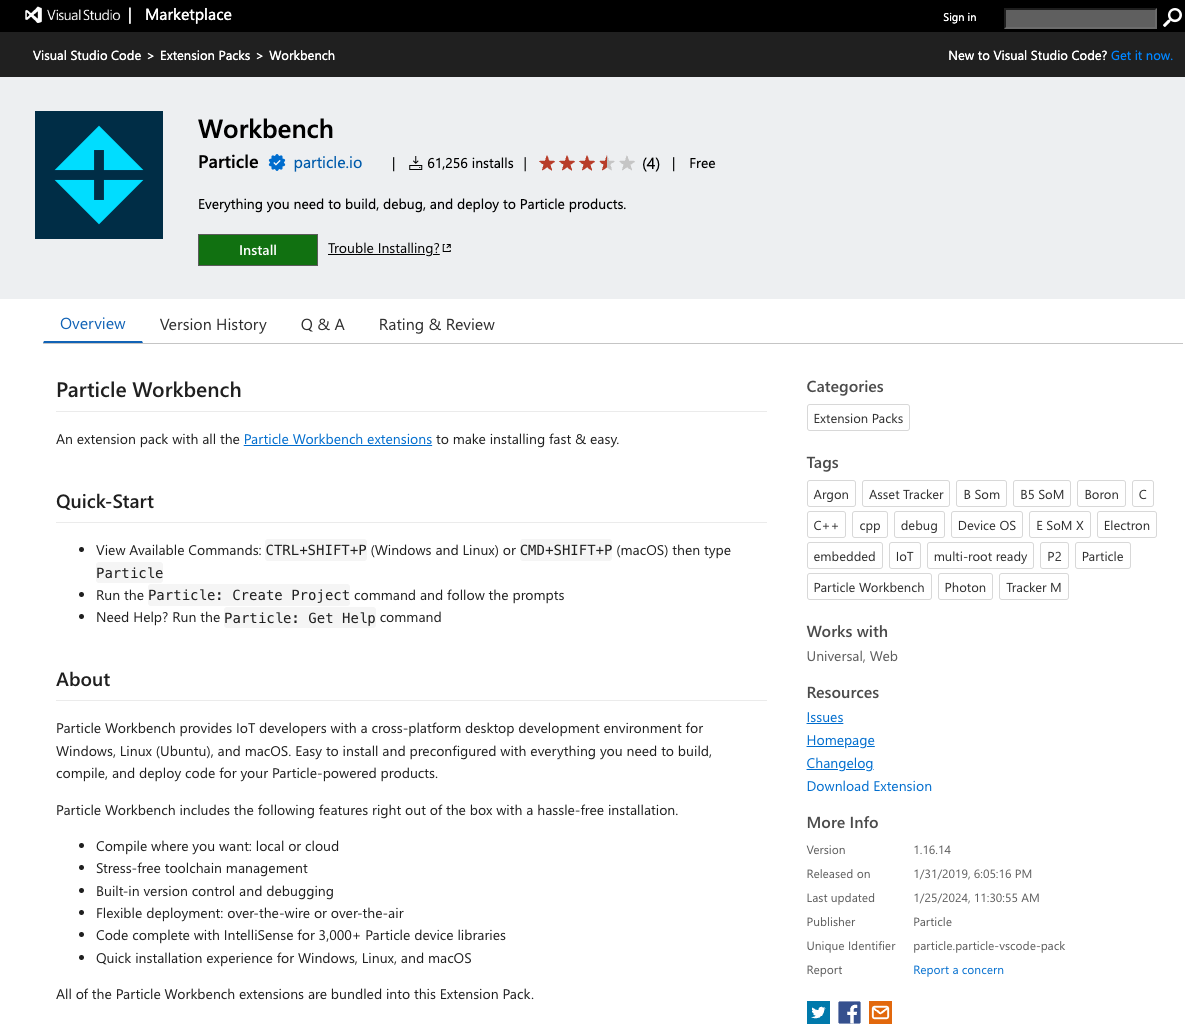Viewport: 1185px width, 1031px height.
Task: Click the 61,256 installs text
Action: (x=470, y=163)
